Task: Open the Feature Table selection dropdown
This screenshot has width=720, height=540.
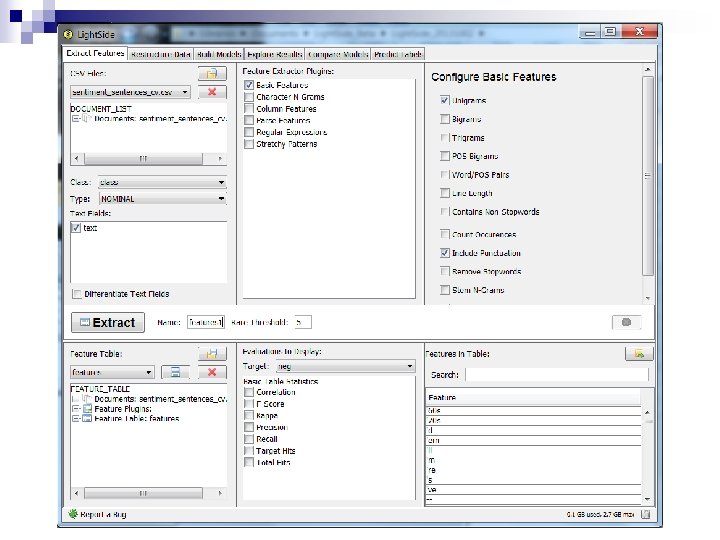Action: point(112,372)
